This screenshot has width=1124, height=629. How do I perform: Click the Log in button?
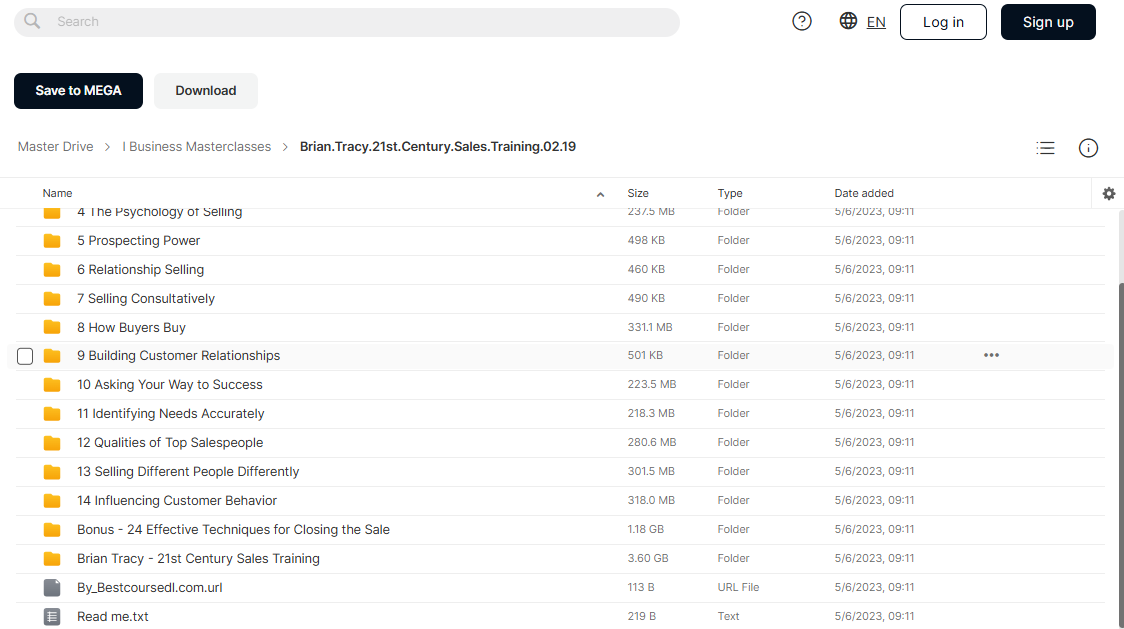point(943,22)
